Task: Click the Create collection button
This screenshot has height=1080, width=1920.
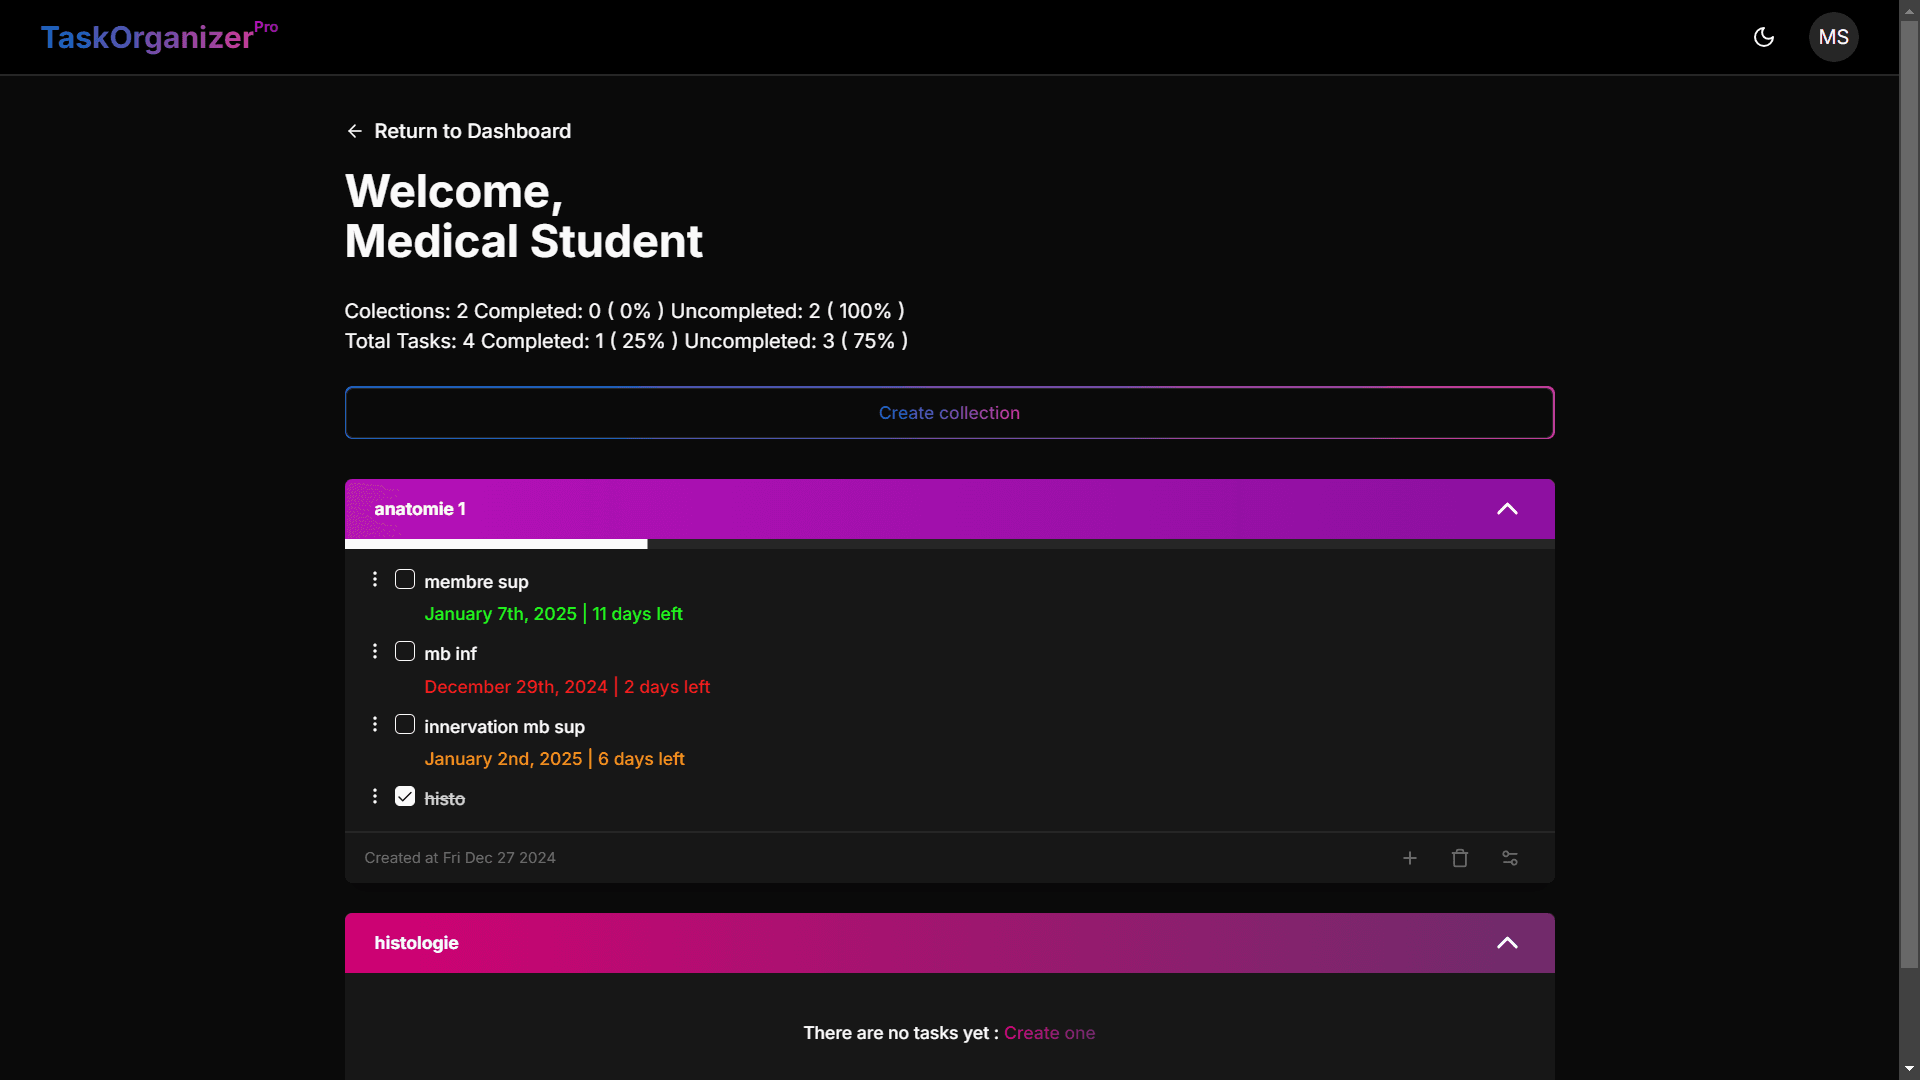Action: click(949, 413)
